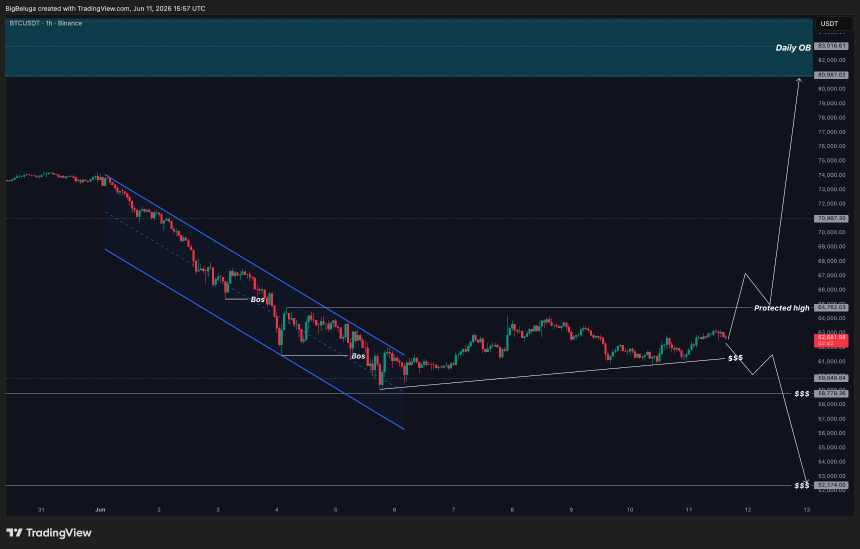Open the USDT currency selector
The height and width of the screenshot is (549, 860).
click(x=833, y=24)
